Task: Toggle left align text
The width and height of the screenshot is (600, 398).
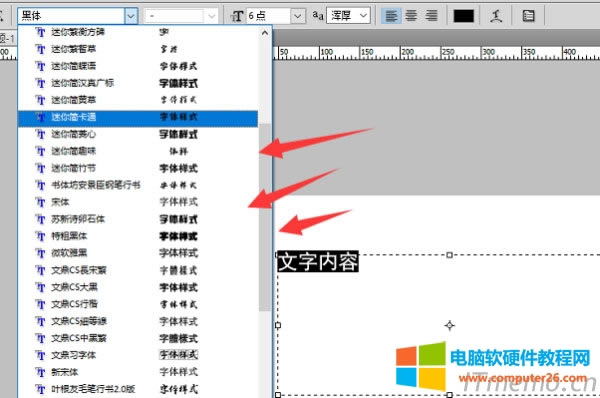Action: [x=391, y=16]
